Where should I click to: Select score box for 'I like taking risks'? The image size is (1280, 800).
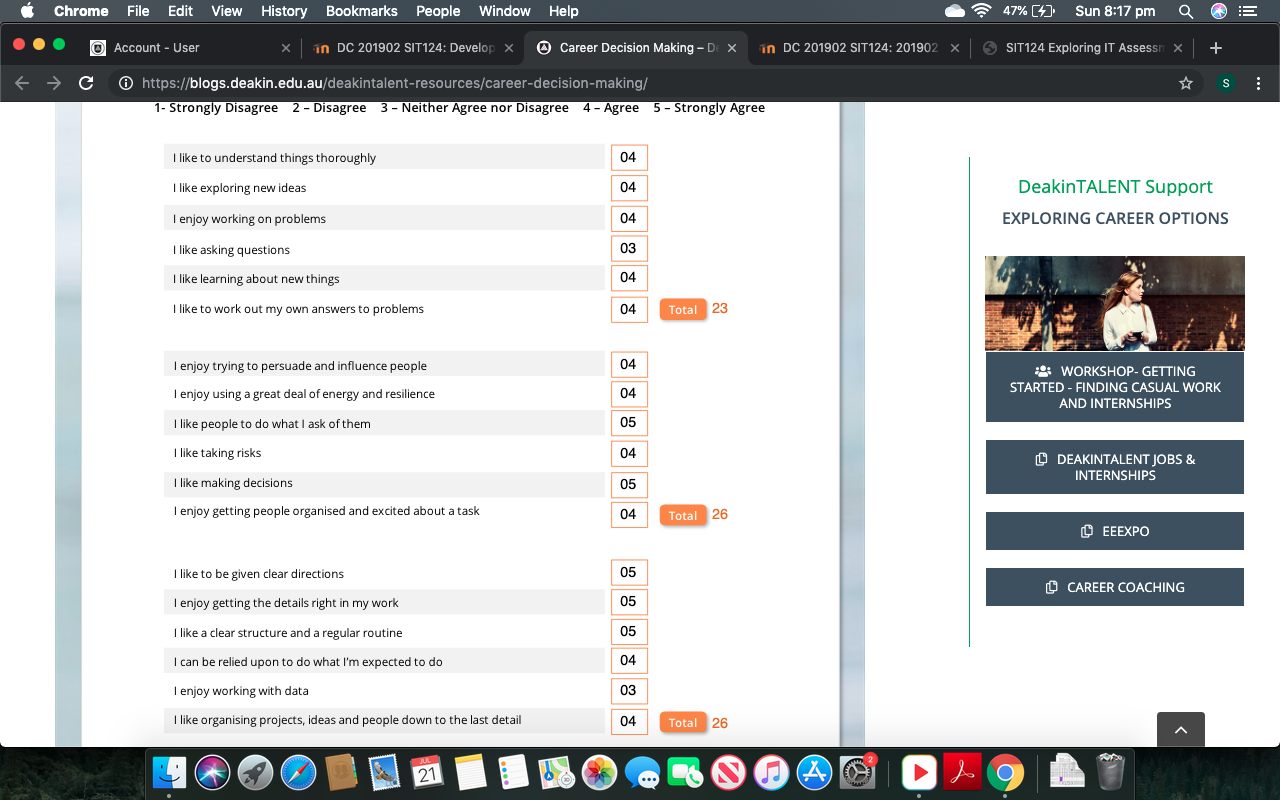tap(629, 454)
